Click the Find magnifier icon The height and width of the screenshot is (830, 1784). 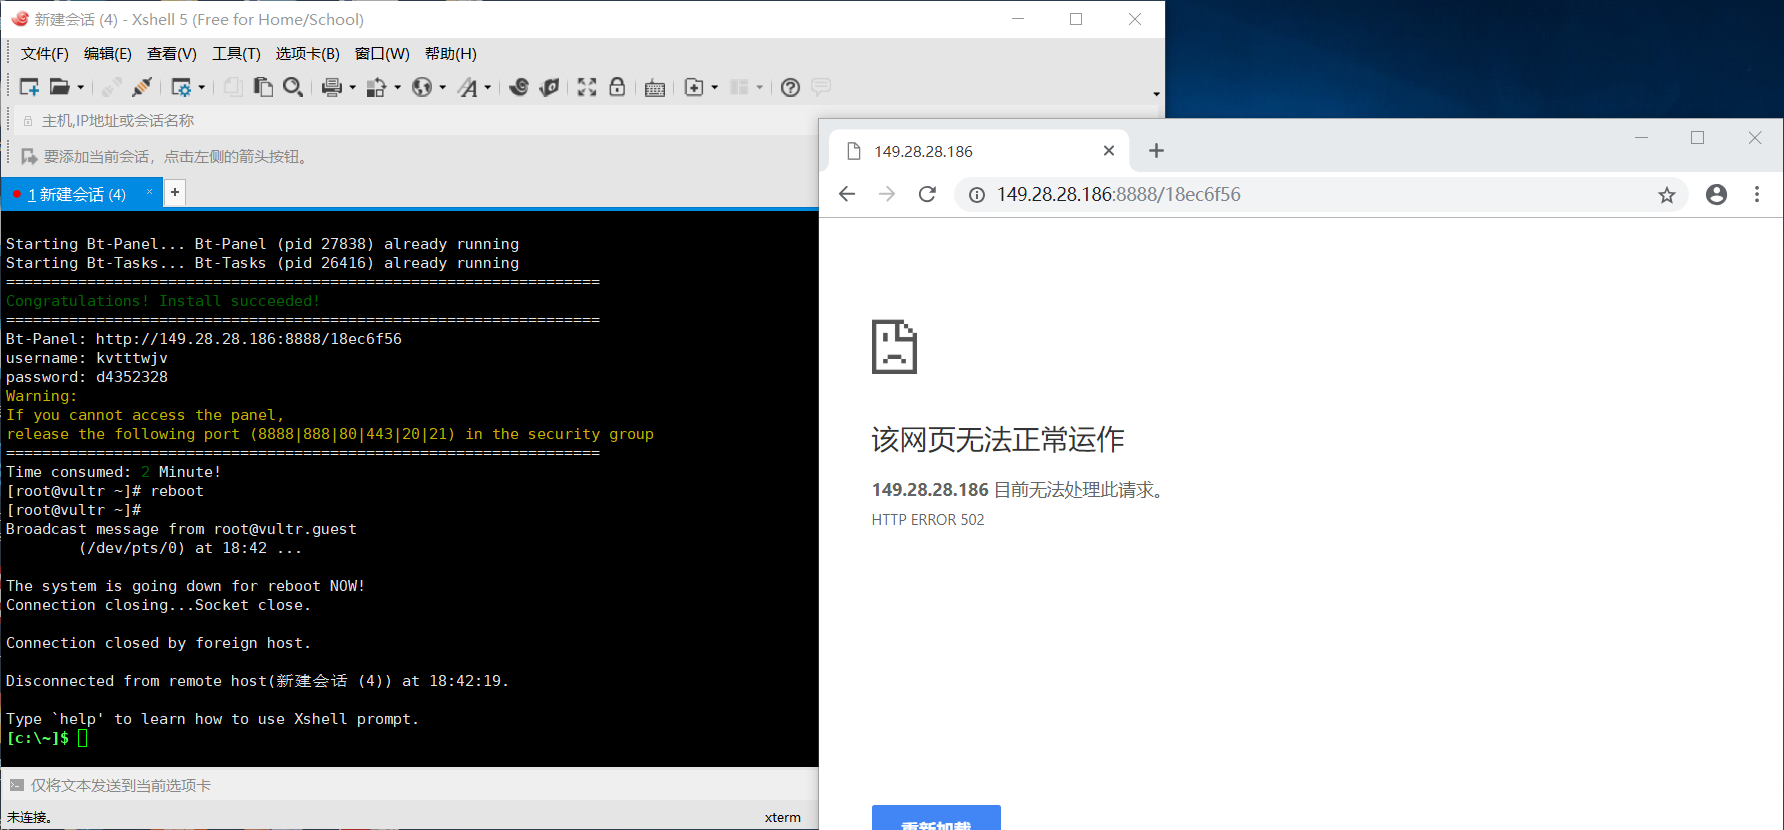click(x=293, y=87)
